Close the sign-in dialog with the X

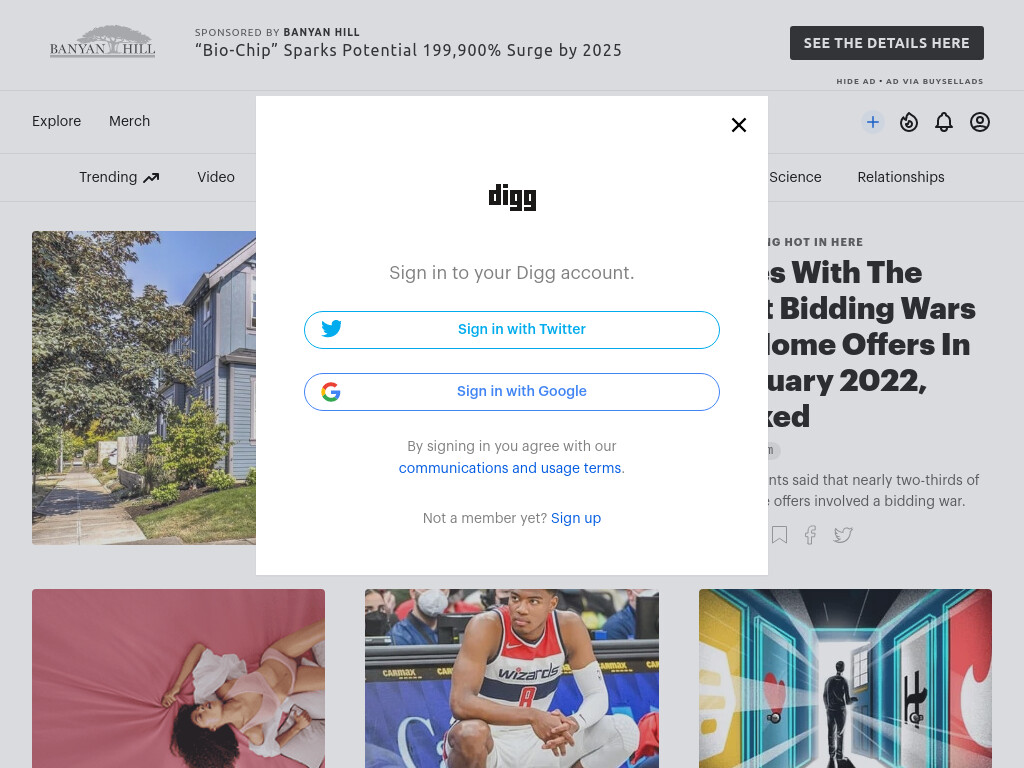coord(739,125)
